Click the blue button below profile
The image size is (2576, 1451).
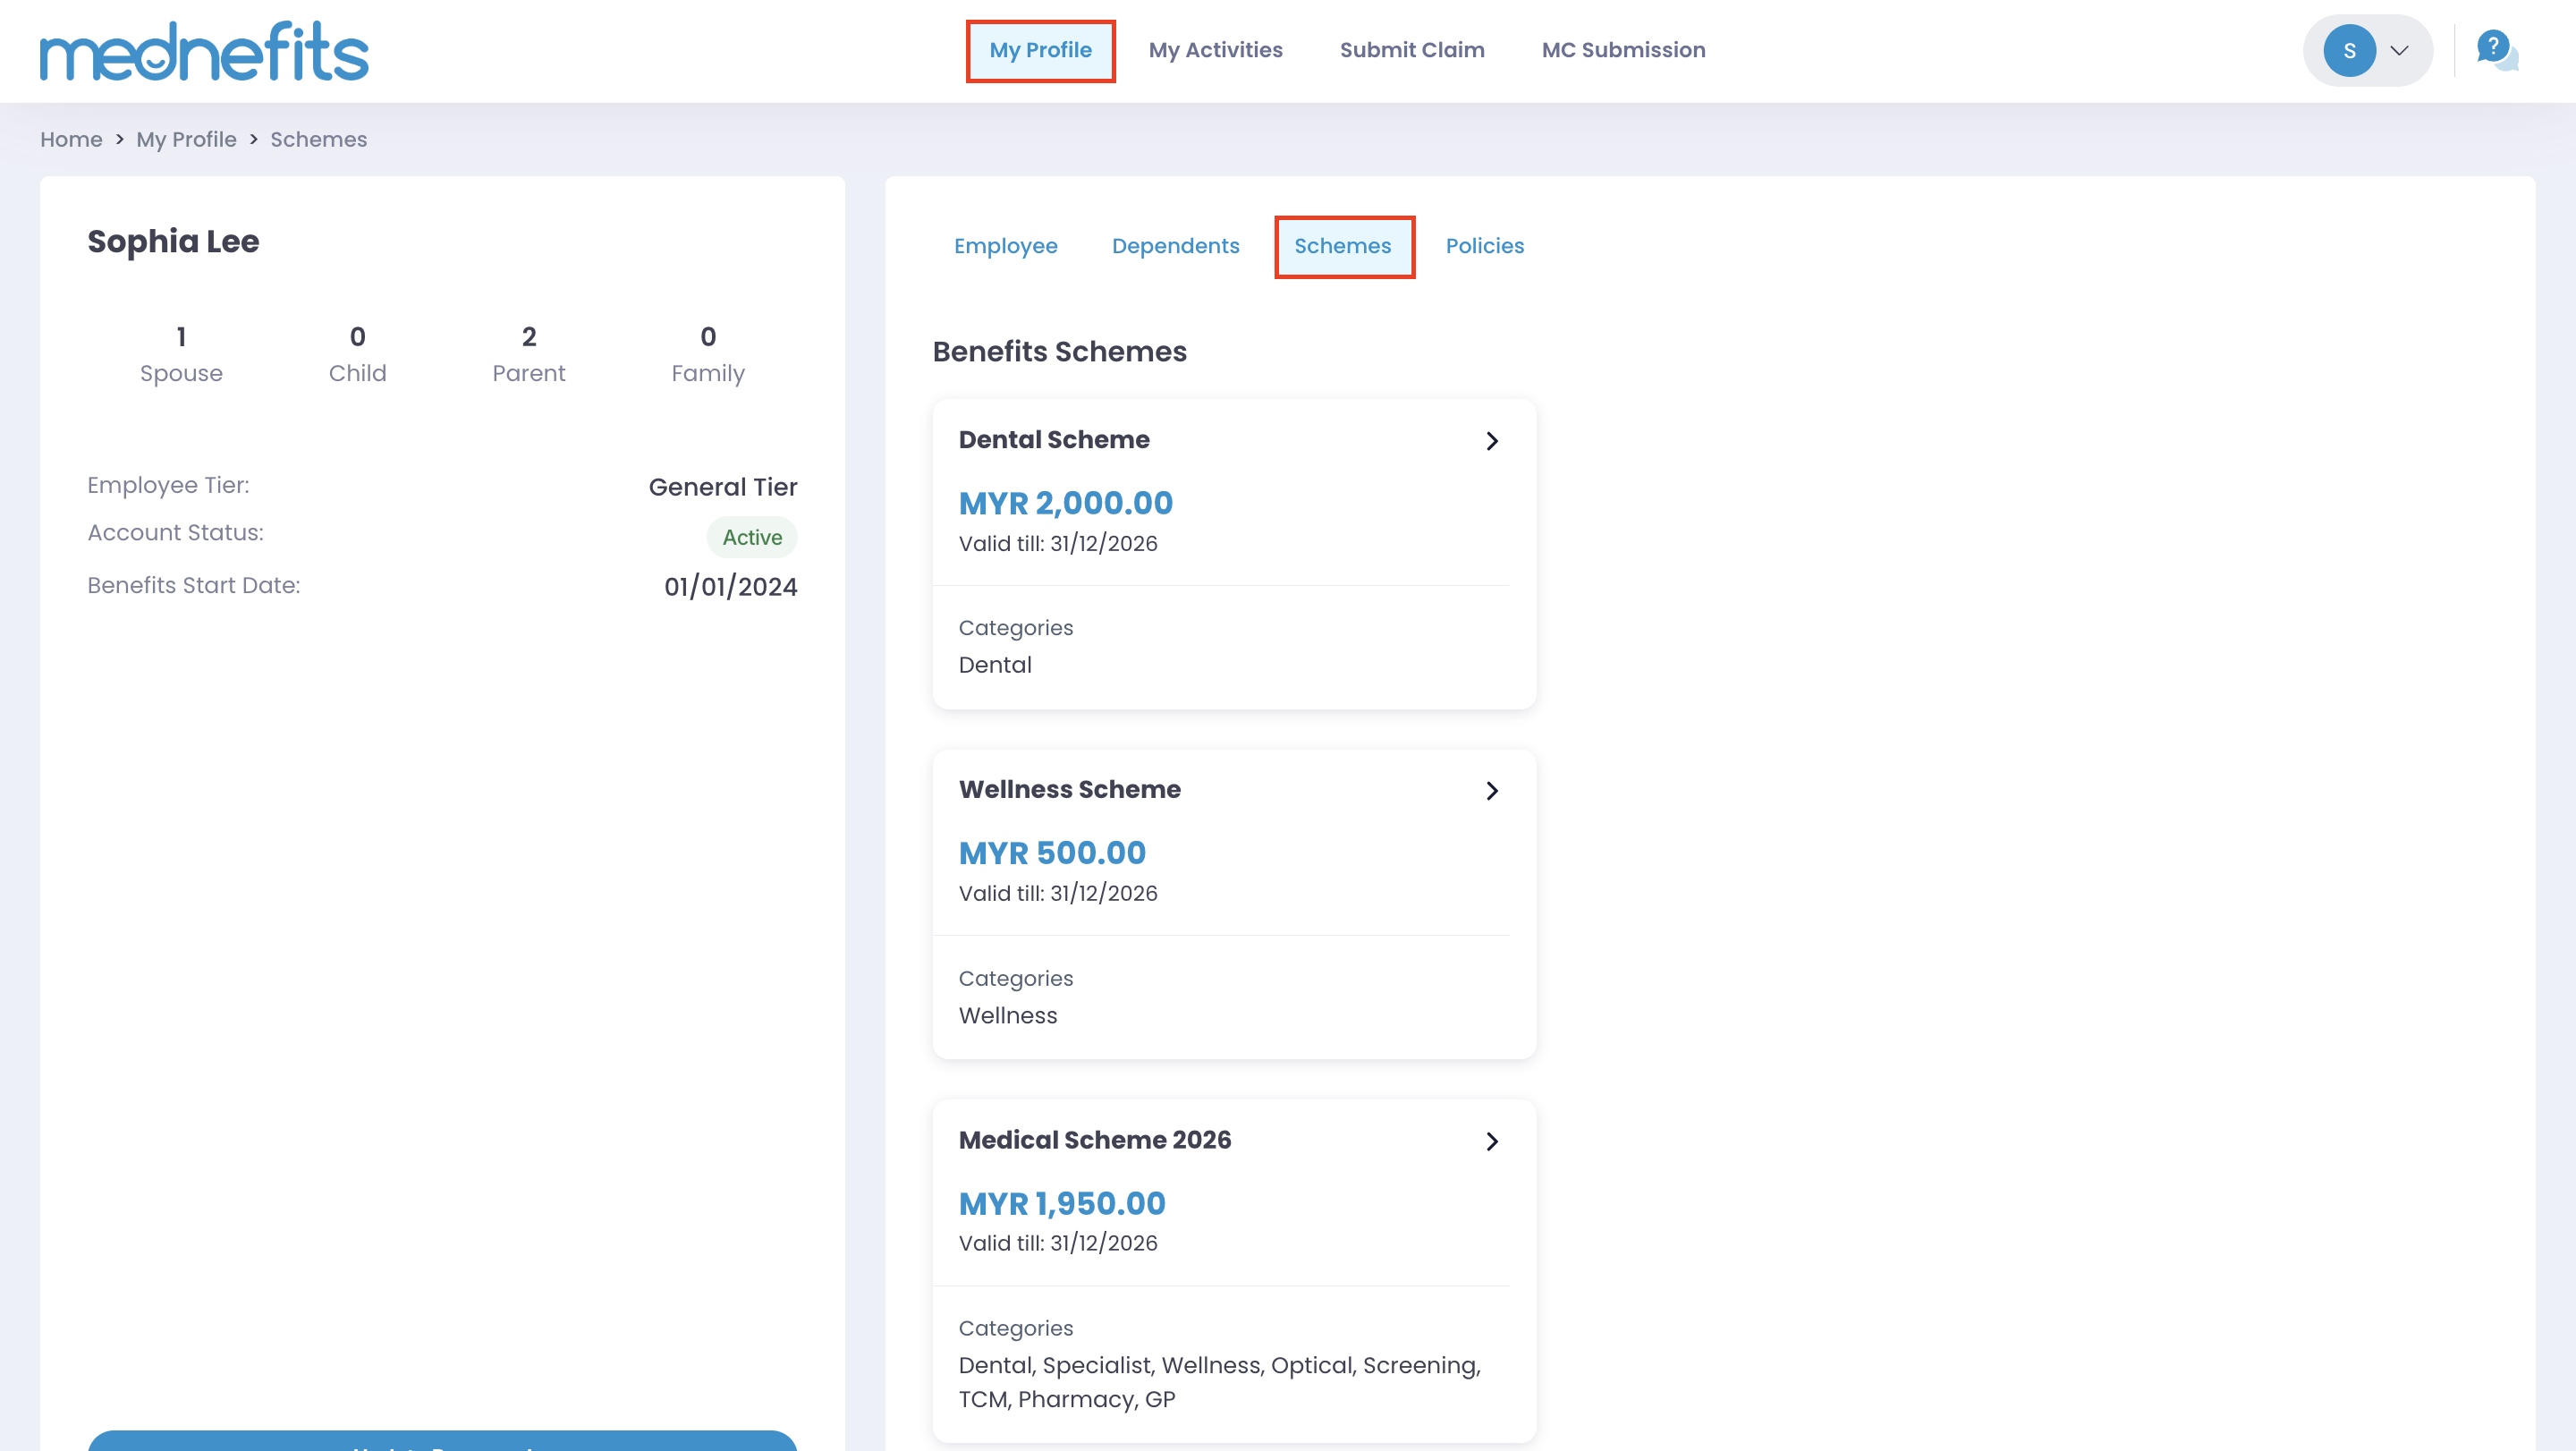pyautogui.click(x=442, y=1442)
